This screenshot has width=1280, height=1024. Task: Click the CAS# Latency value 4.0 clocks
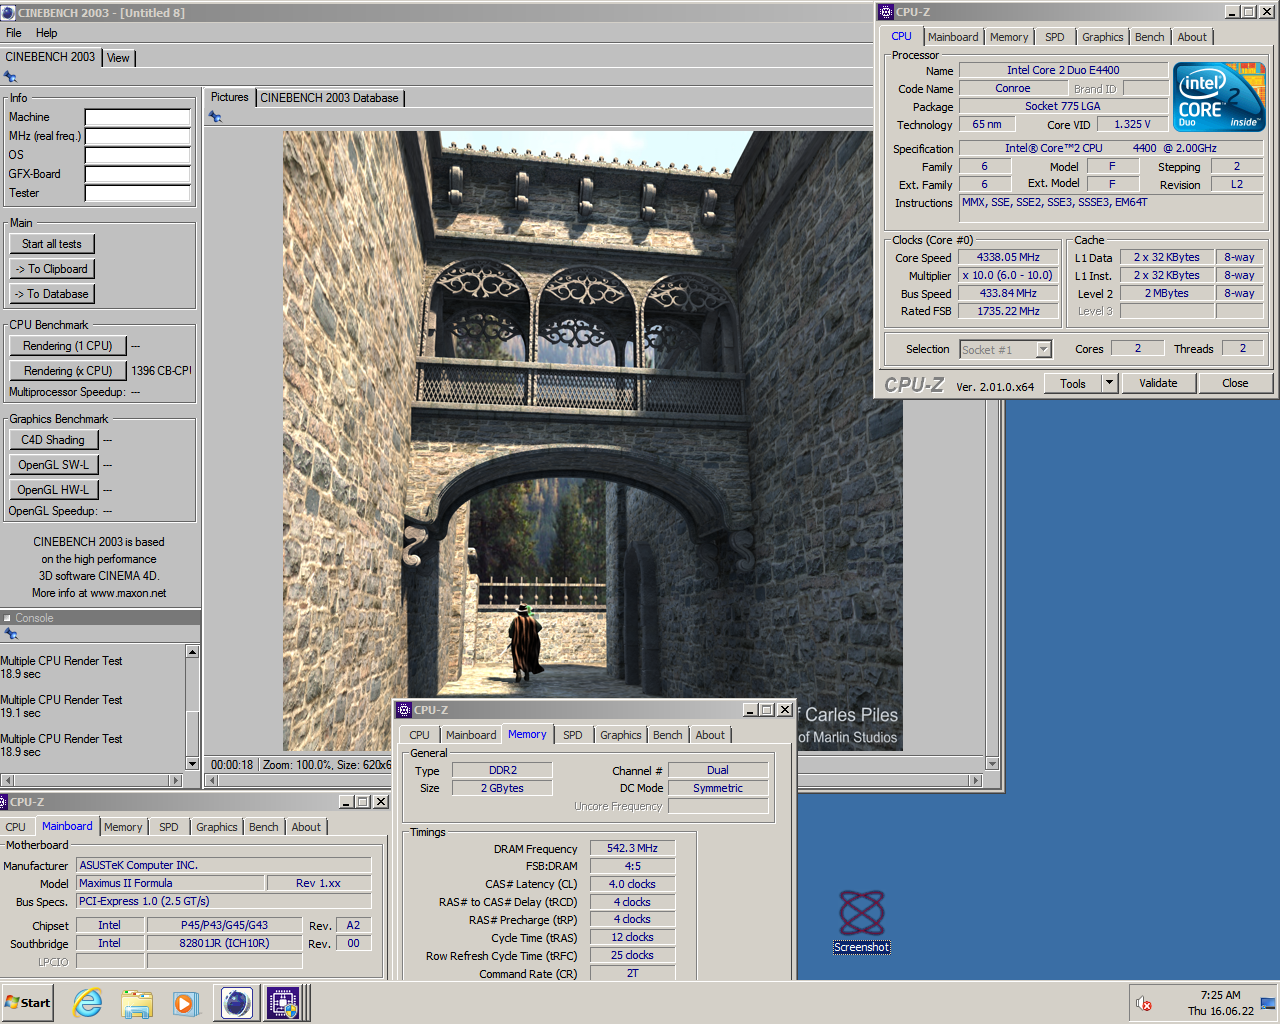tap(632, 884)
